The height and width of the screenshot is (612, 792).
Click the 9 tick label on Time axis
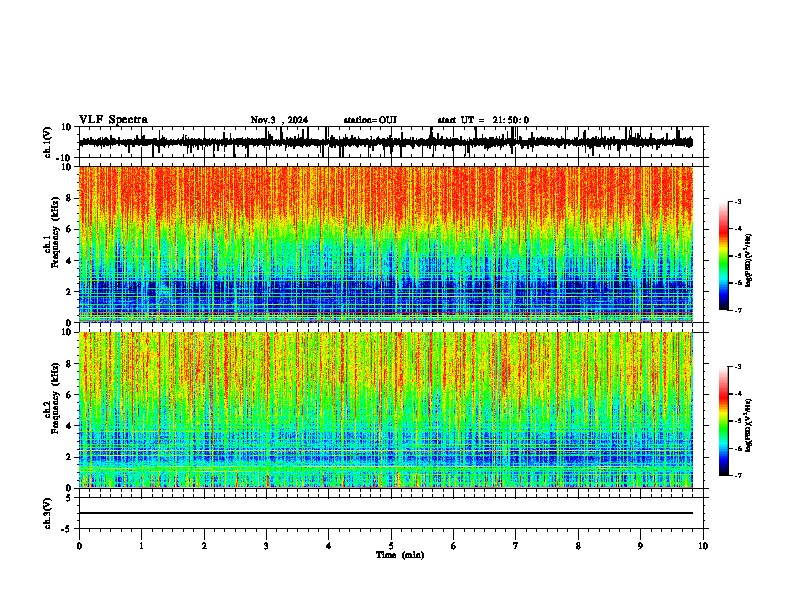[640, 546]
